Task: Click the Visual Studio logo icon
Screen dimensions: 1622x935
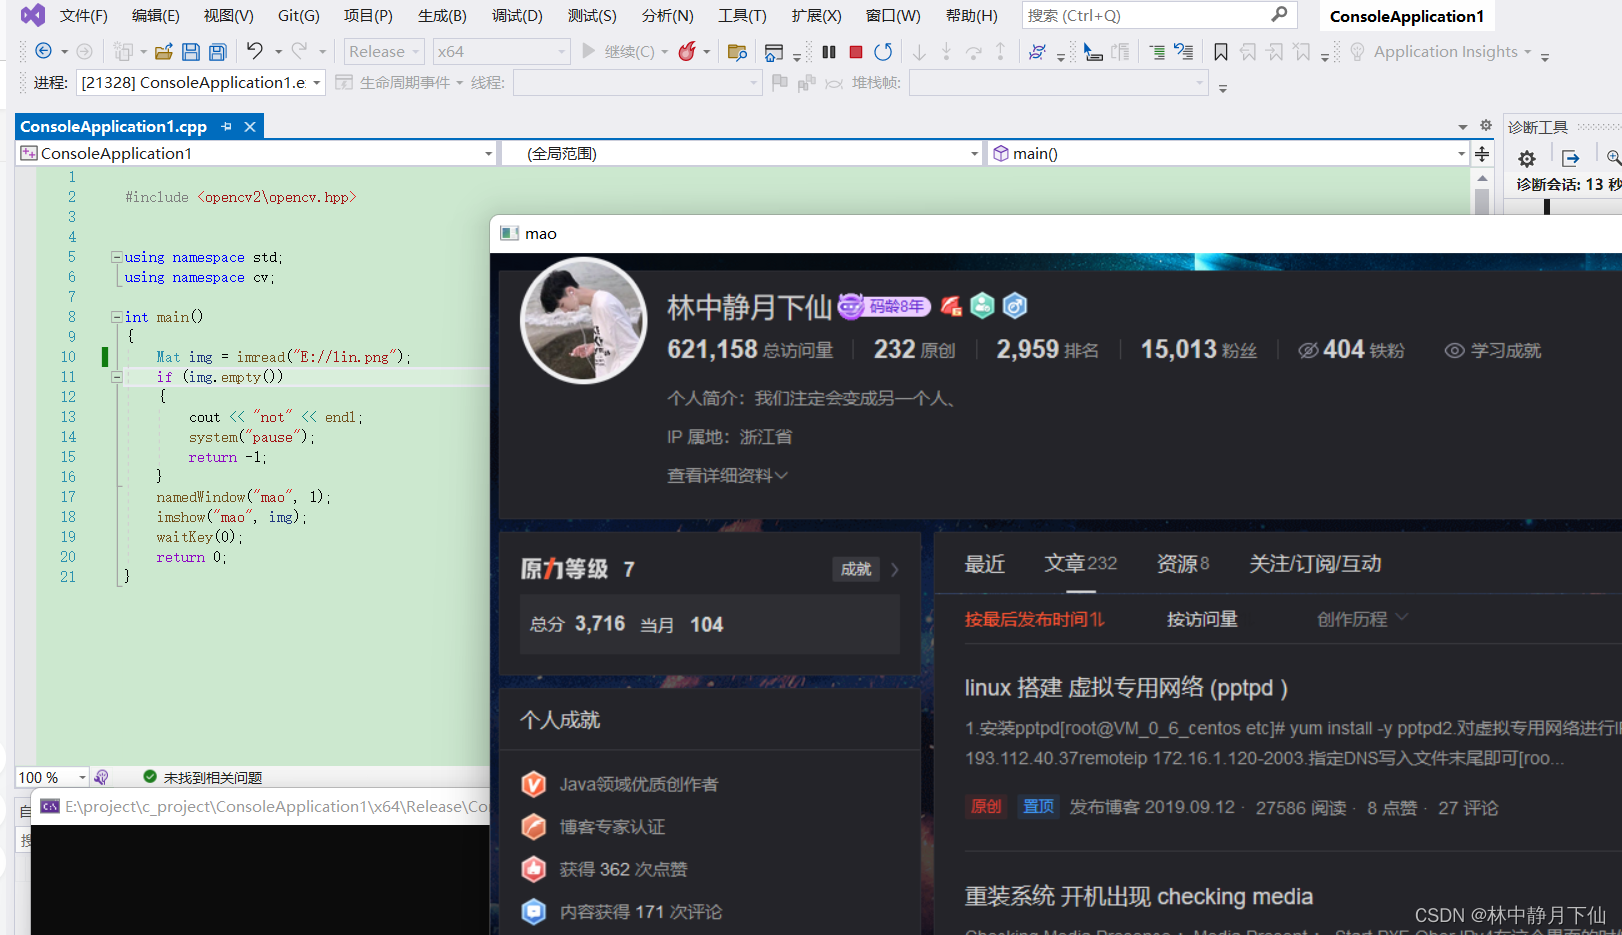Action: (33, 15)
